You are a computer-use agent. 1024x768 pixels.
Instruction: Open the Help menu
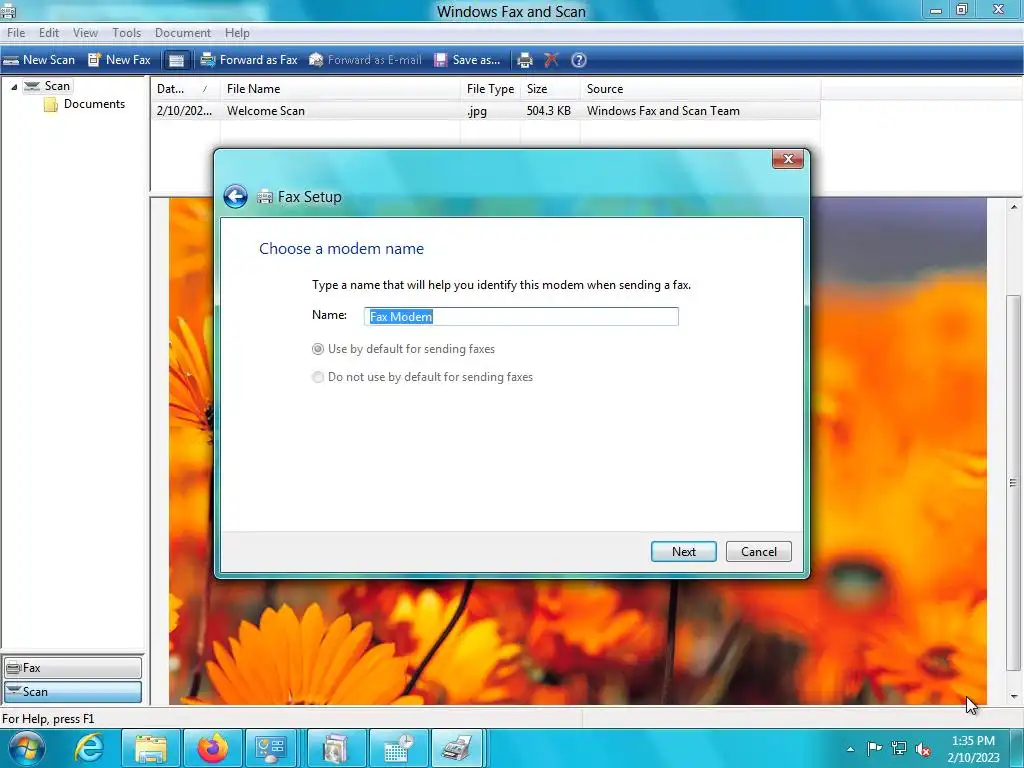coord(237,33)
